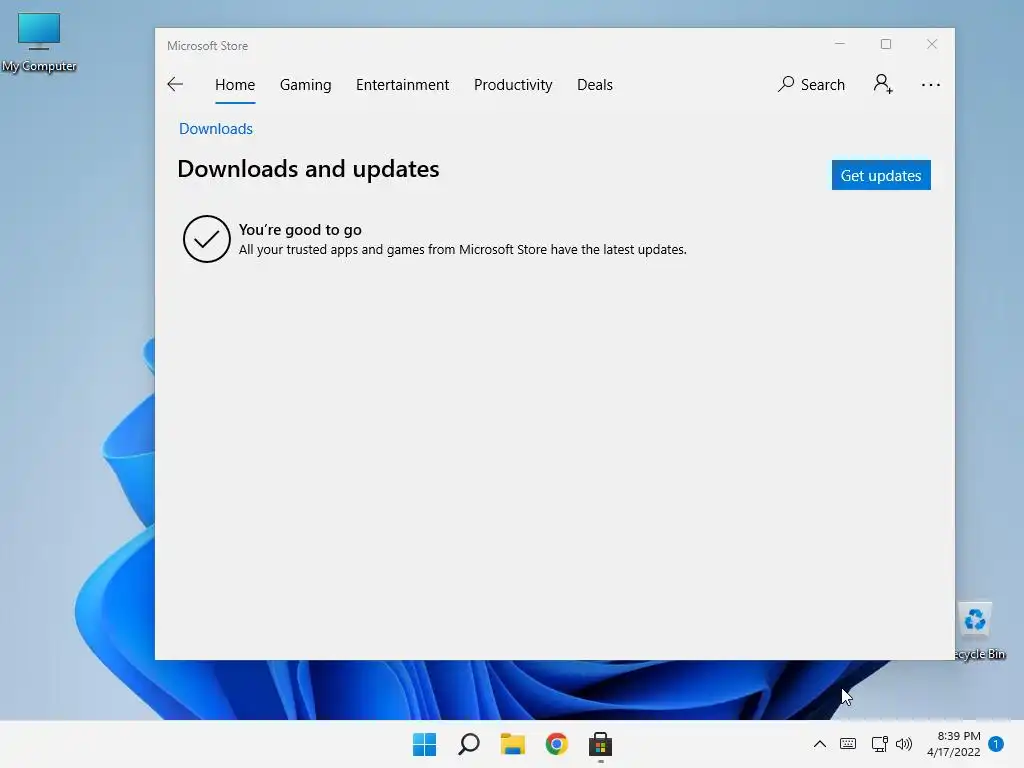Open the notification badge showing 1
Screen dimensions: 1024x768
click(996, 744)
